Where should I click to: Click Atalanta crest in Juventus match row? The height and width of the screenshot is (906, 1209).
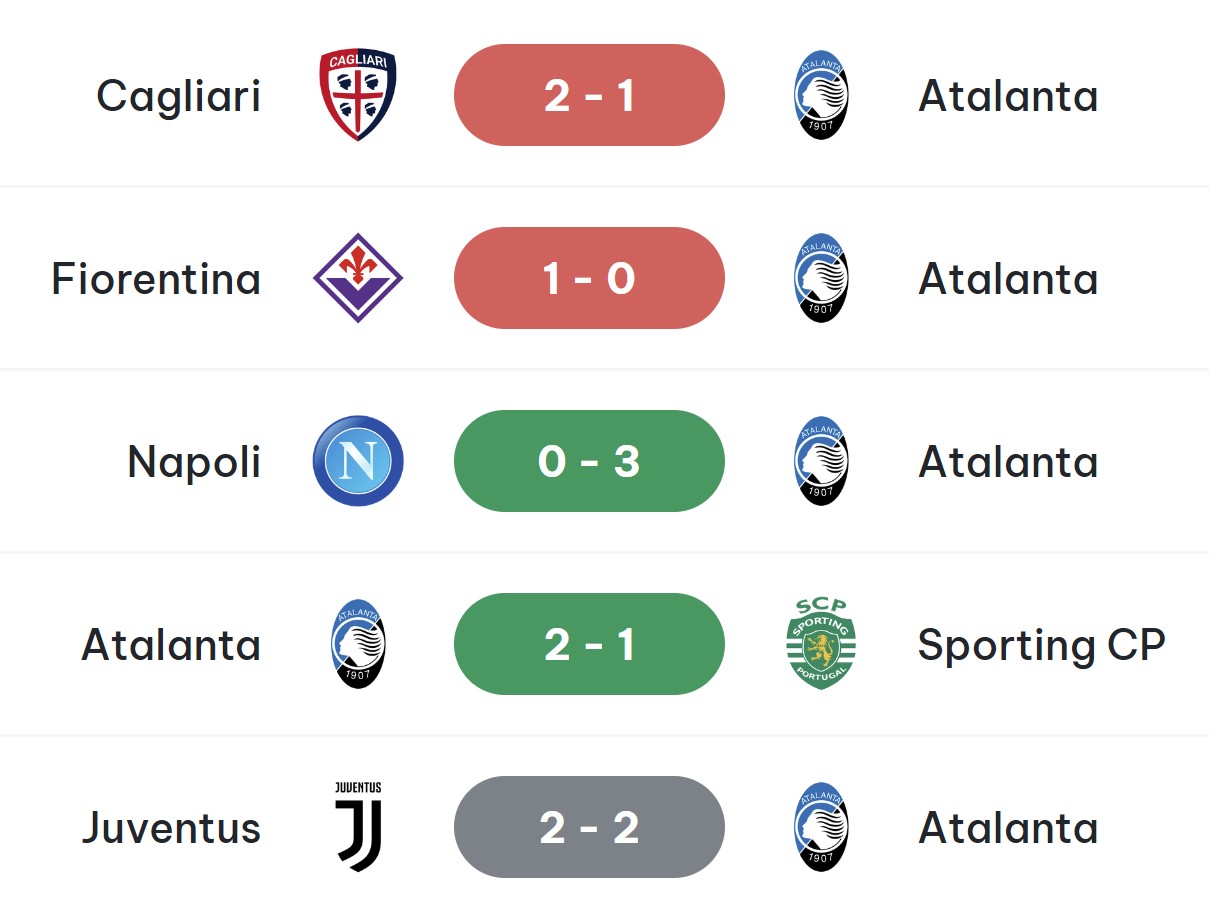pos(821,827)
